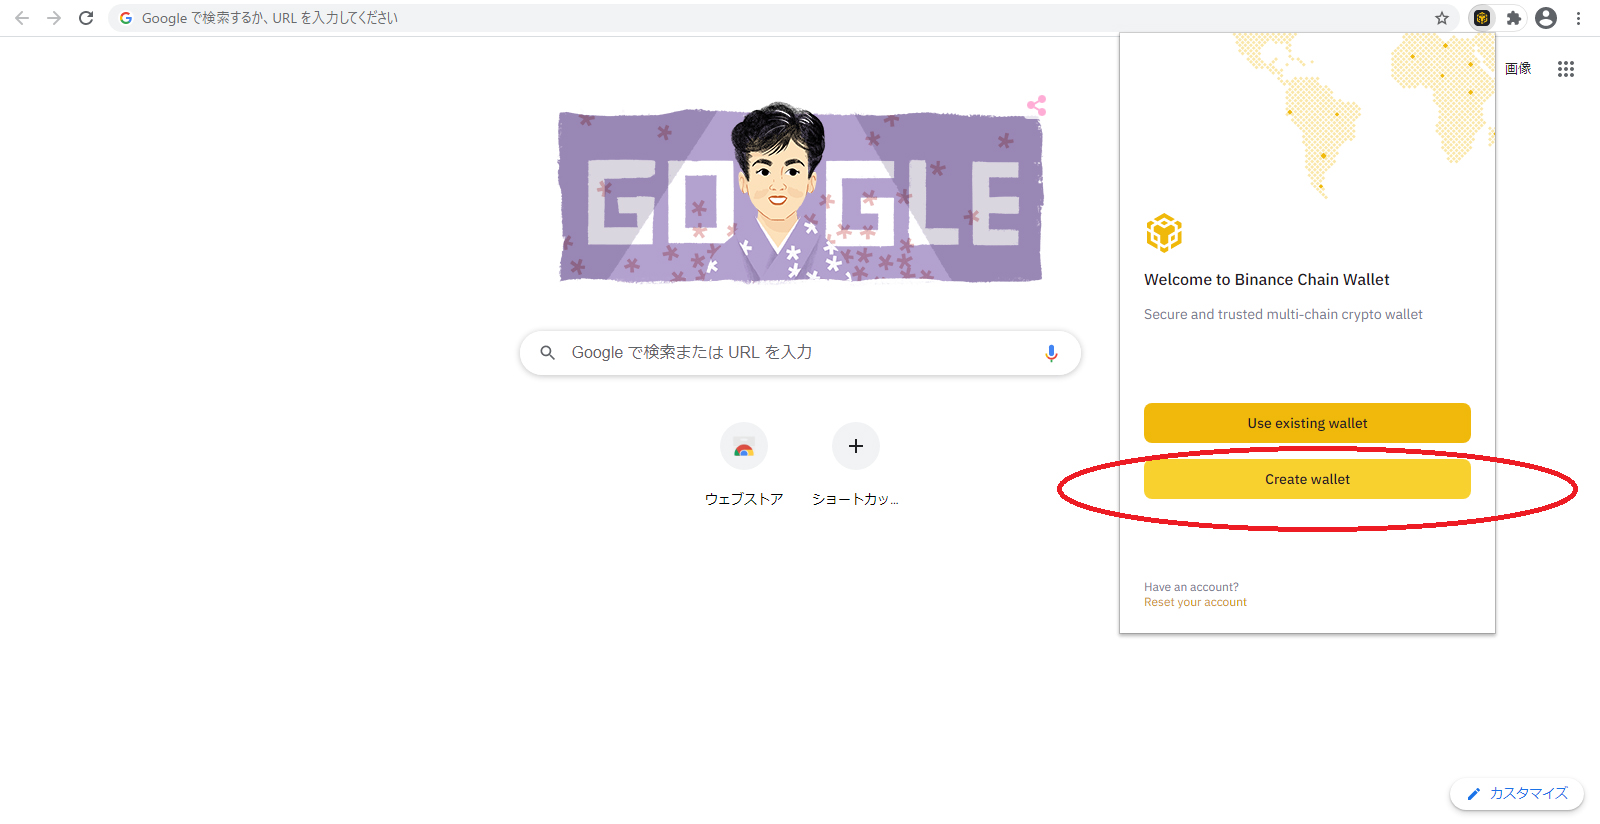
Task: Open the Binance Chain Wallet extension icon
Action: [x=1482, y=18]
